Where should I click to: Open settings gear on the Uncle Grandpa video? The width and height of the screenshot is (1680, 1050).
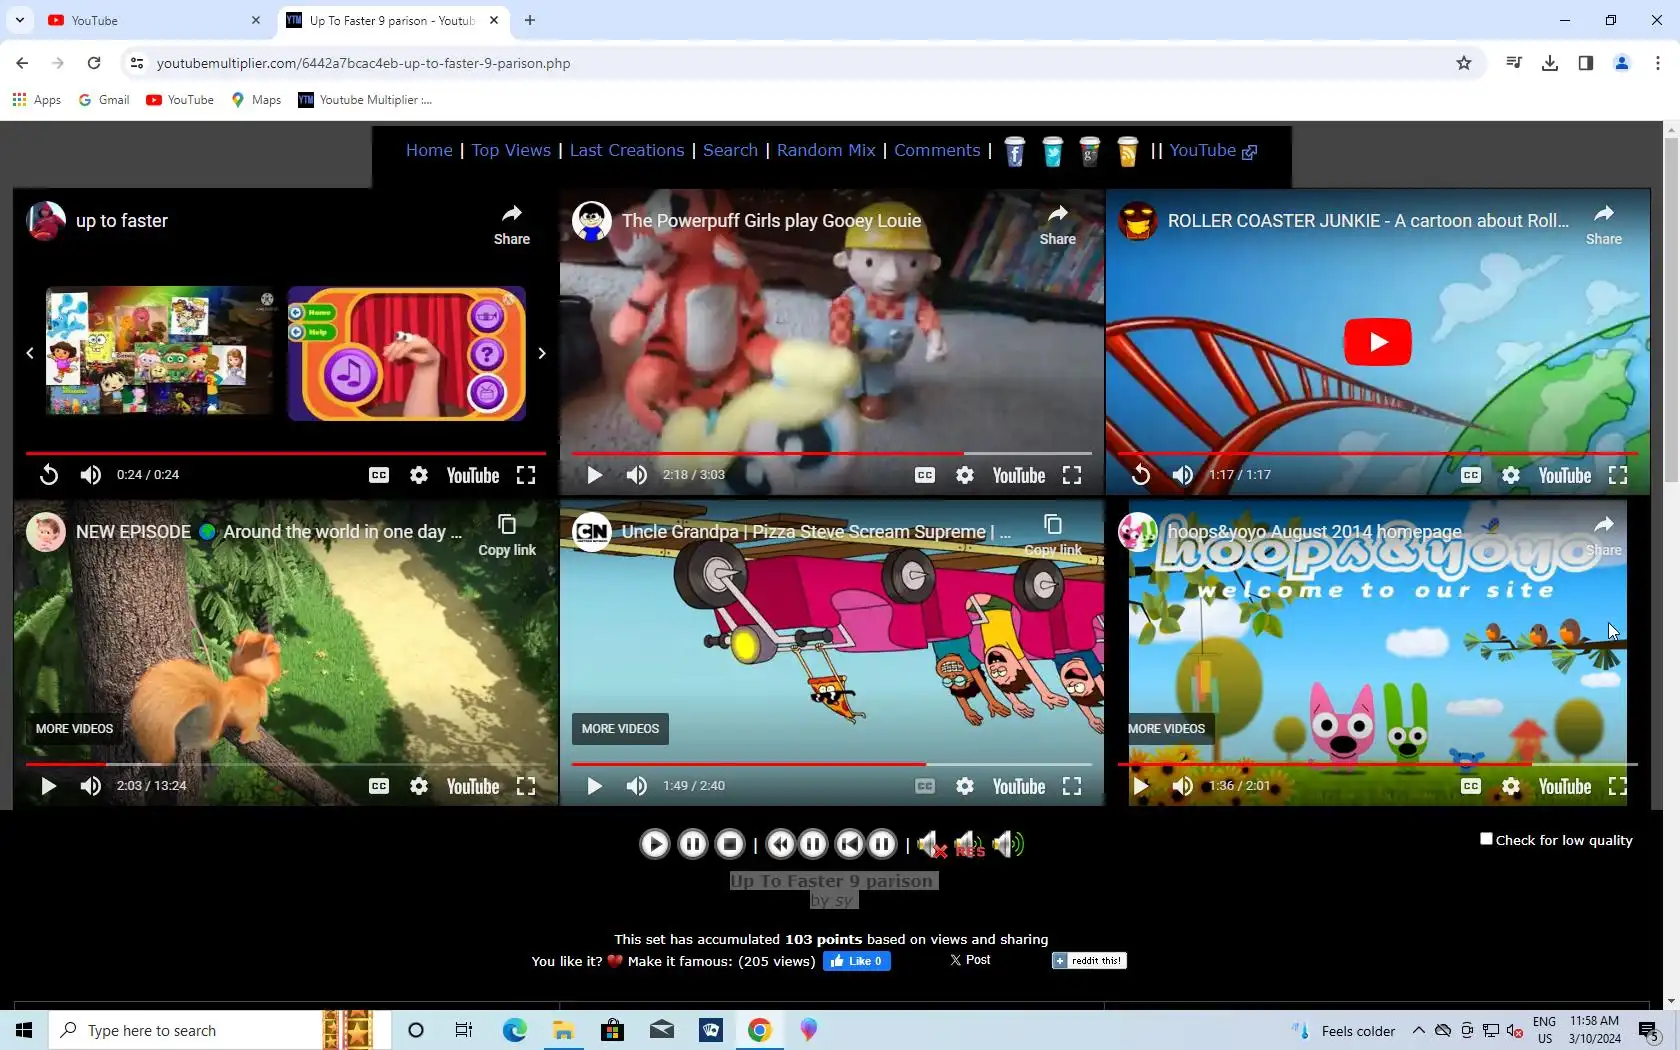click(965, 786)
